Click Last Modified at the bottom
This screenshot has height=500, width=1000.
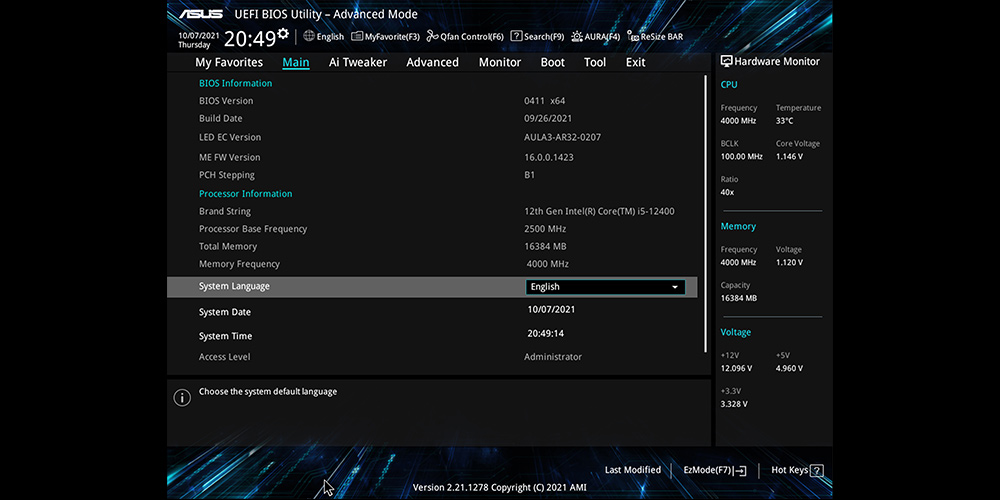coord(632,470)
